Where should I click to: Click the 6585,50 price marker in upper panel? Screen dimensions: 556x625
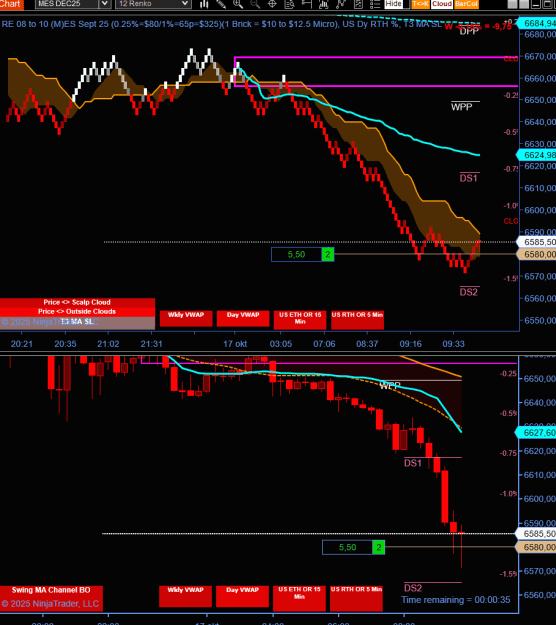tap(537, 242)
